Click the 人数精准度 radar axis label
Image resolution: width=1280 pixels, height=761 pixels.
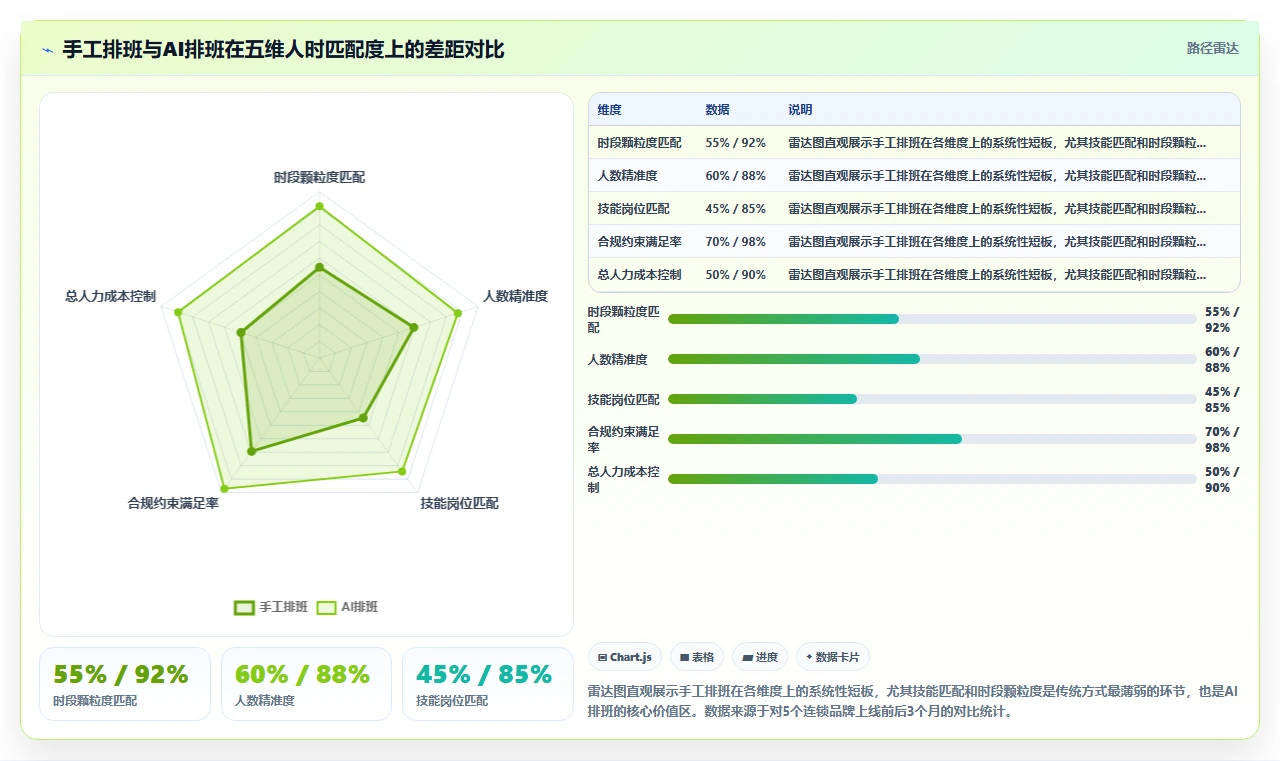pos(515,296)
